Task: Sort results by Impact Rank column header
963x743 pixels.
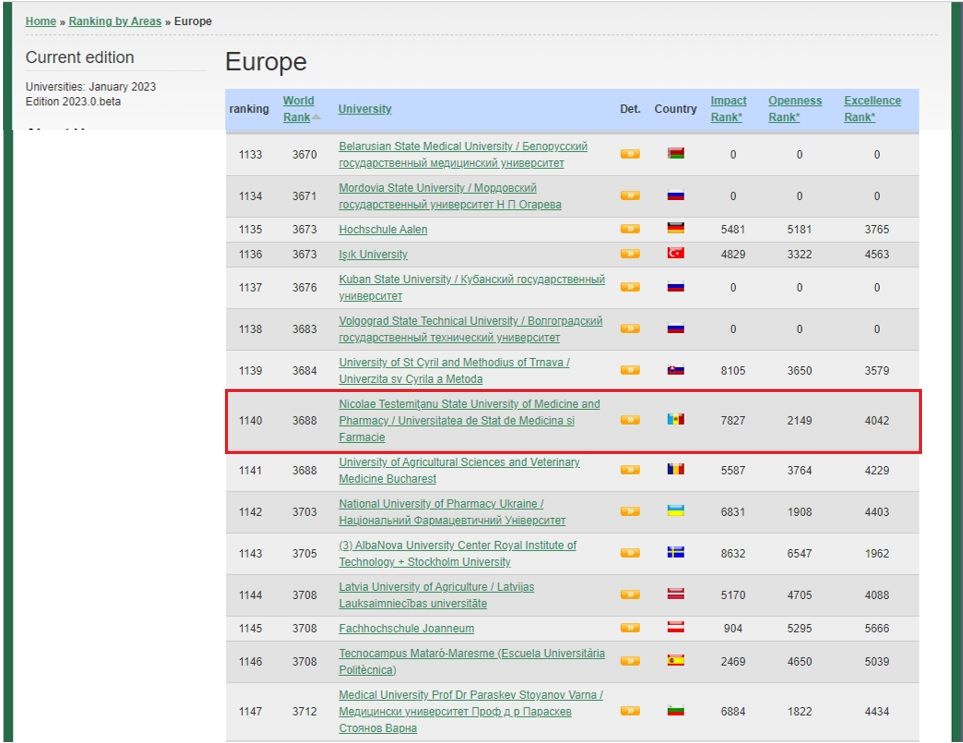Action: [728, 107]
